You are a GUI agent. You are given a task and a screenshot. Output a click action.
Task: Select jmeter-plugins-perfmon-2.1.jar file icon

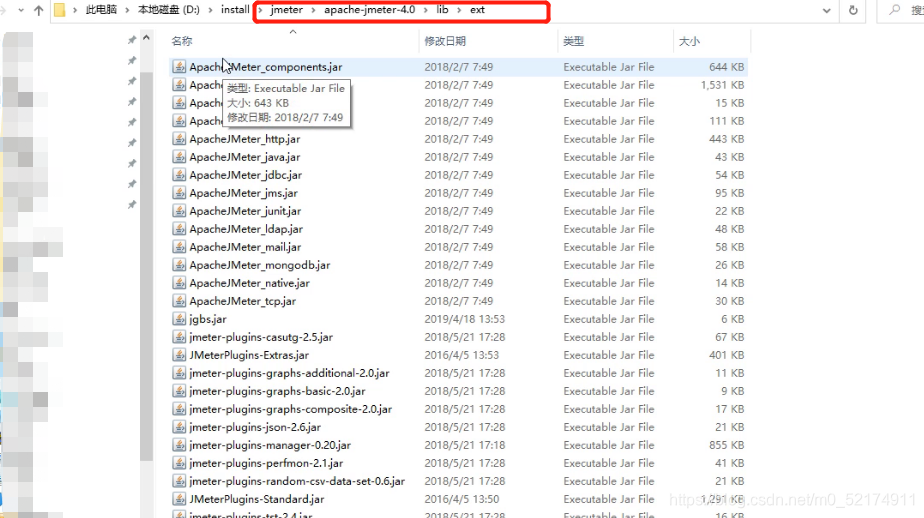coord(179,463)
